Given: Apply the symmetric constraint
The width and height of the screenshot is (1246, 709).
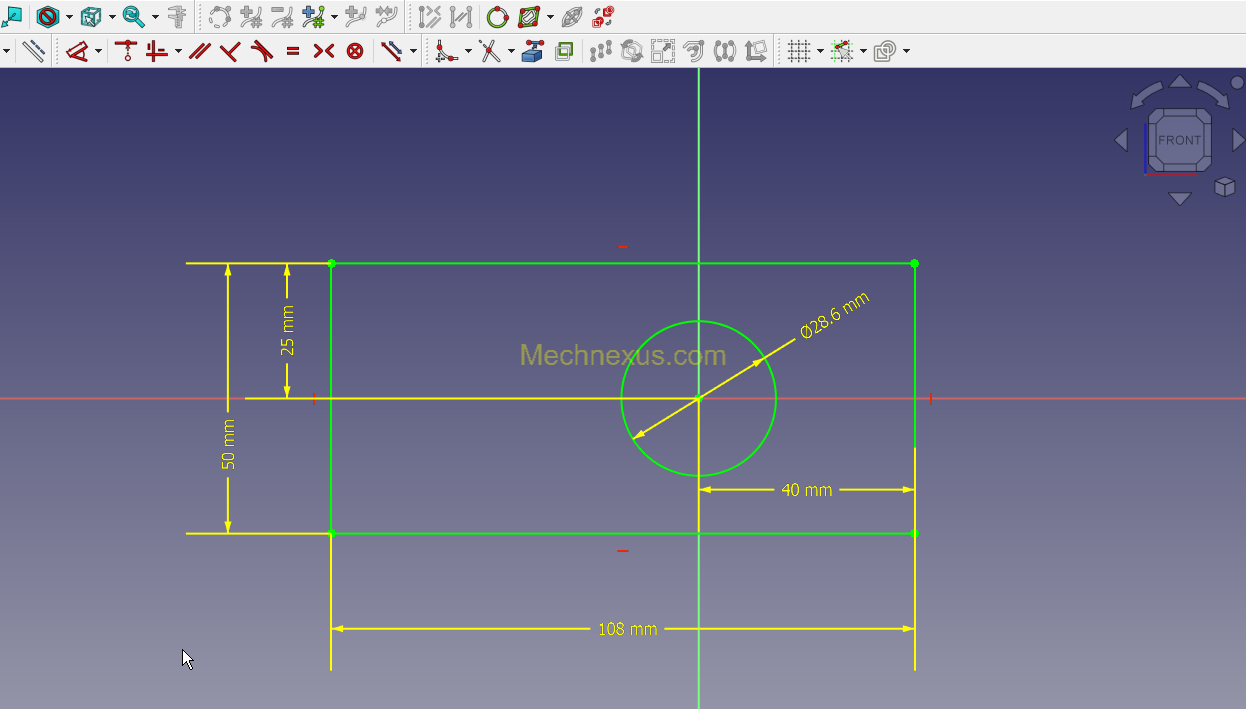Looking at the screenshot, I should coord(323,51).
